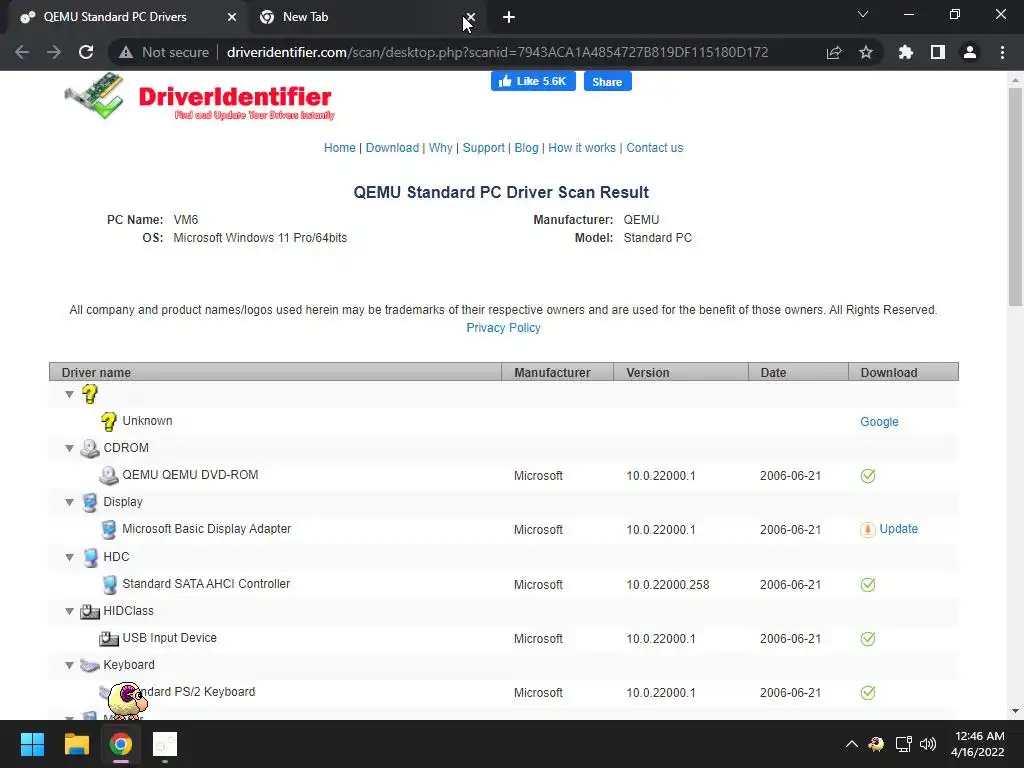Viewport: 1024px width, 768px height.
Task: Open the Extensions puzzle icon
Action: click(x=906, y=52)
